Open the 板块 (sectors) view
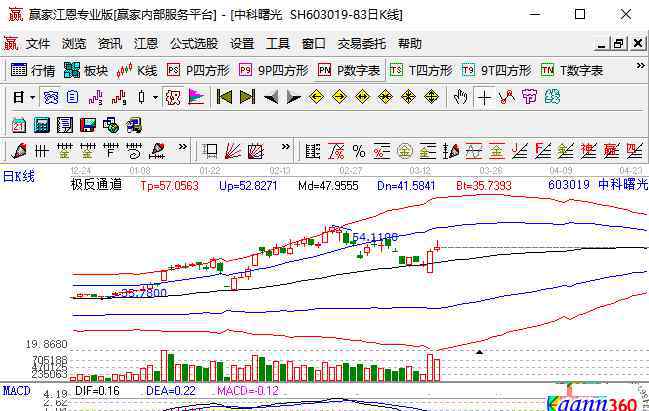The image size is (649, 411). click(x=86, y=70)
